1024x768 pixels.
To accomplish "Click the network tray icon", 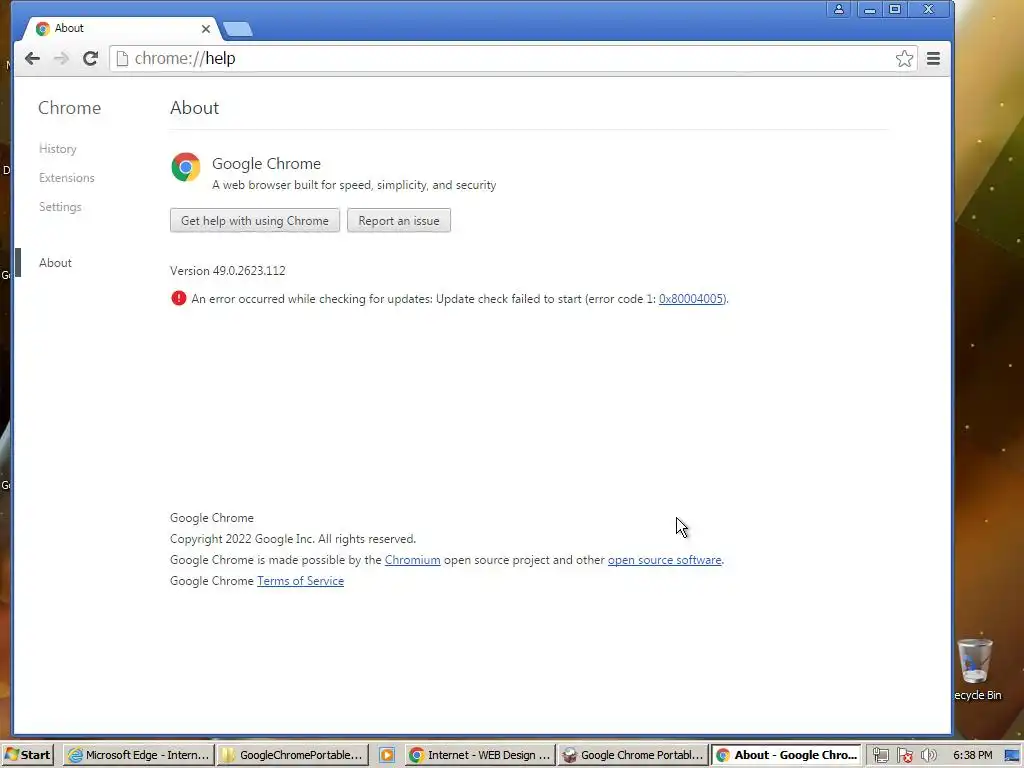I will pyautogui.click(x=880, y=756).
